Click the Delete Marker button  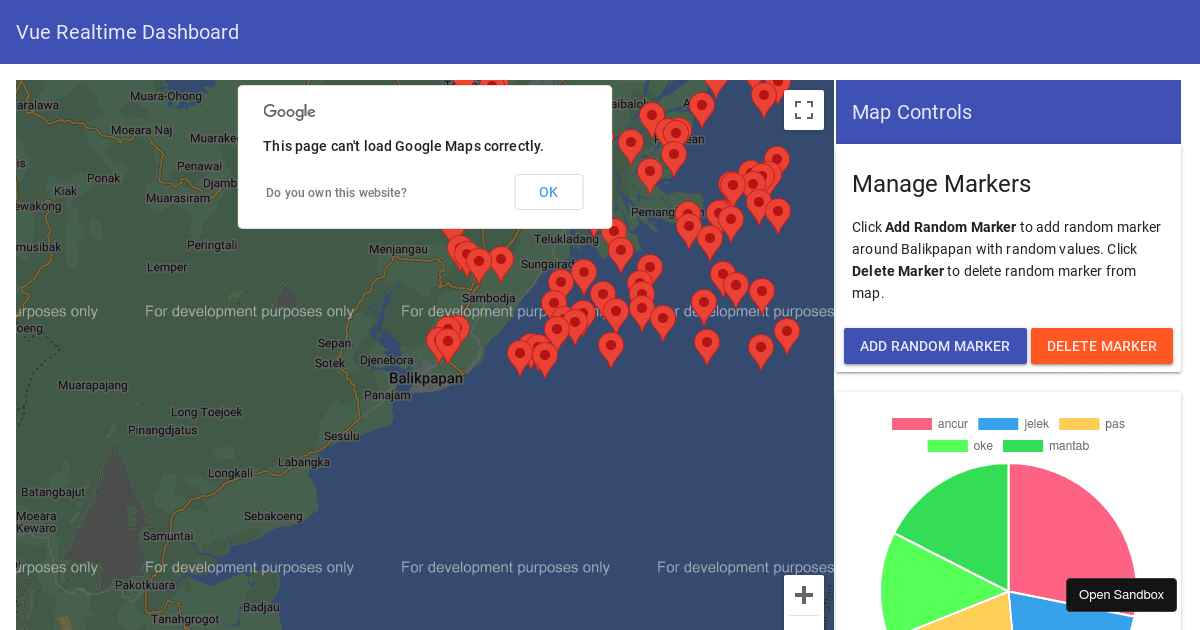[x=1101, y=346]
